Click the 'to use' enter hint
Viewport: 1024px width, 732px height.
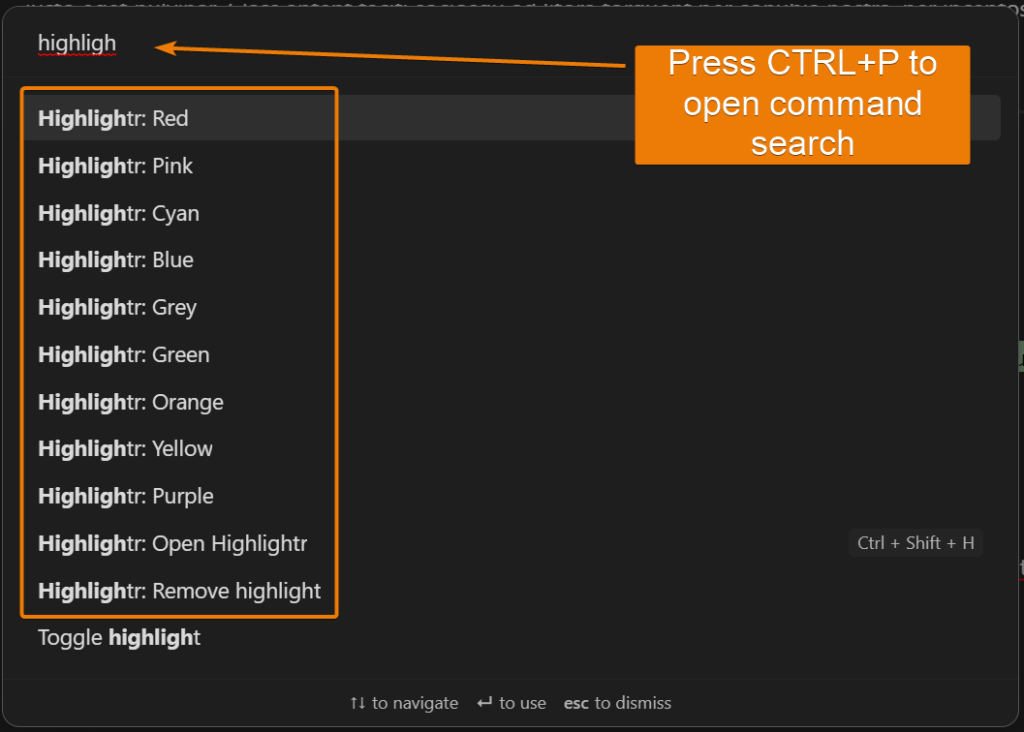coord(511,703)
